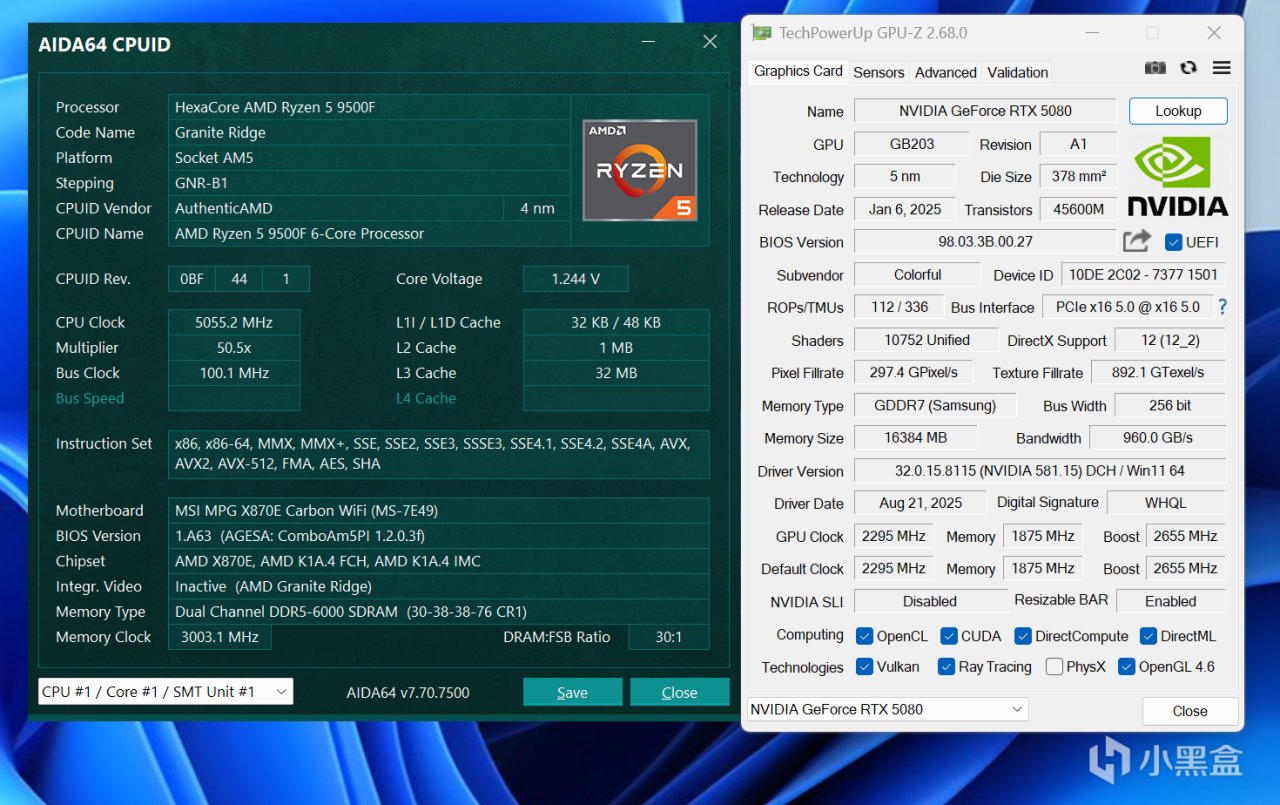Go to the Validation tab

click(x=1018, y=72)
